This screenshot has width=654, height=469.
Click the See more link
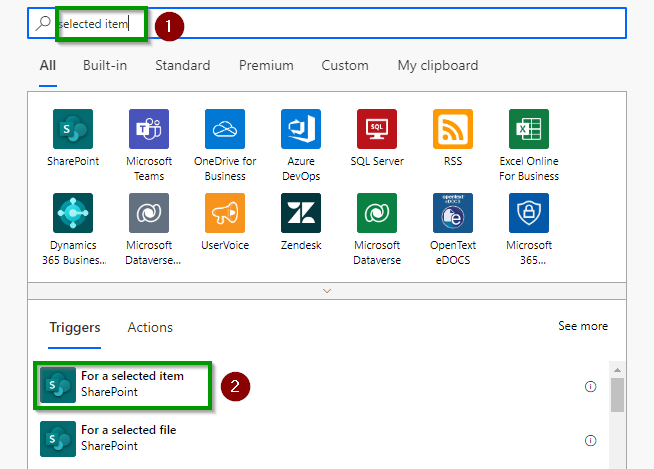click(x=583, y=326)
